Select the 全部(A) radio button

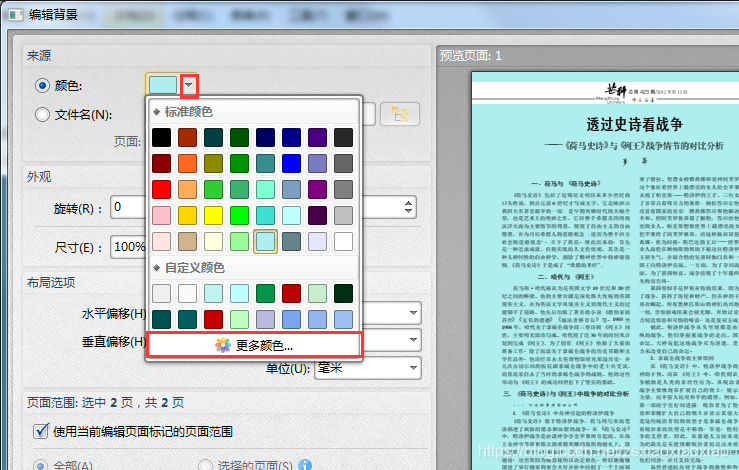(x=41, y=465)
